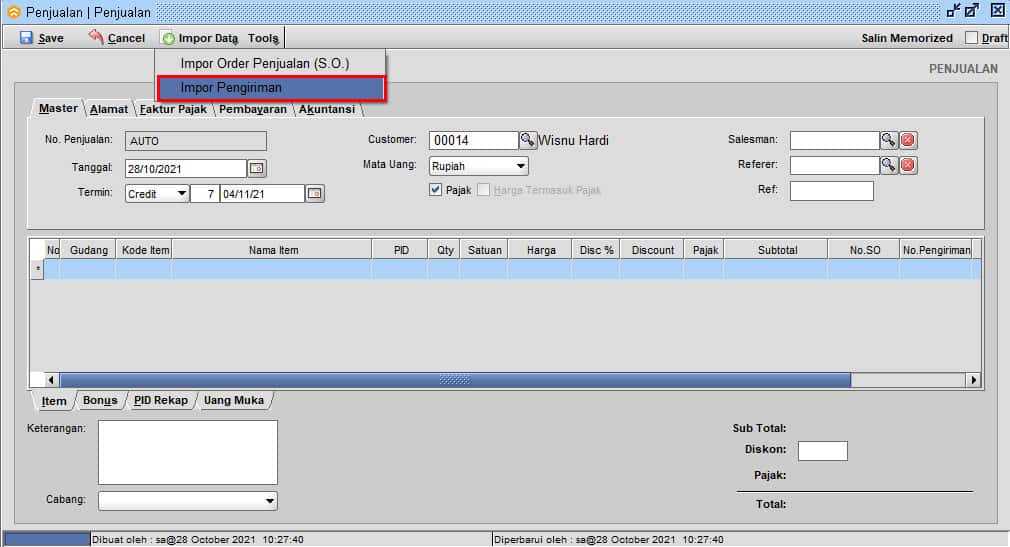
Task: Click the Cancel undo arrow icon
Action: point(96,38)
